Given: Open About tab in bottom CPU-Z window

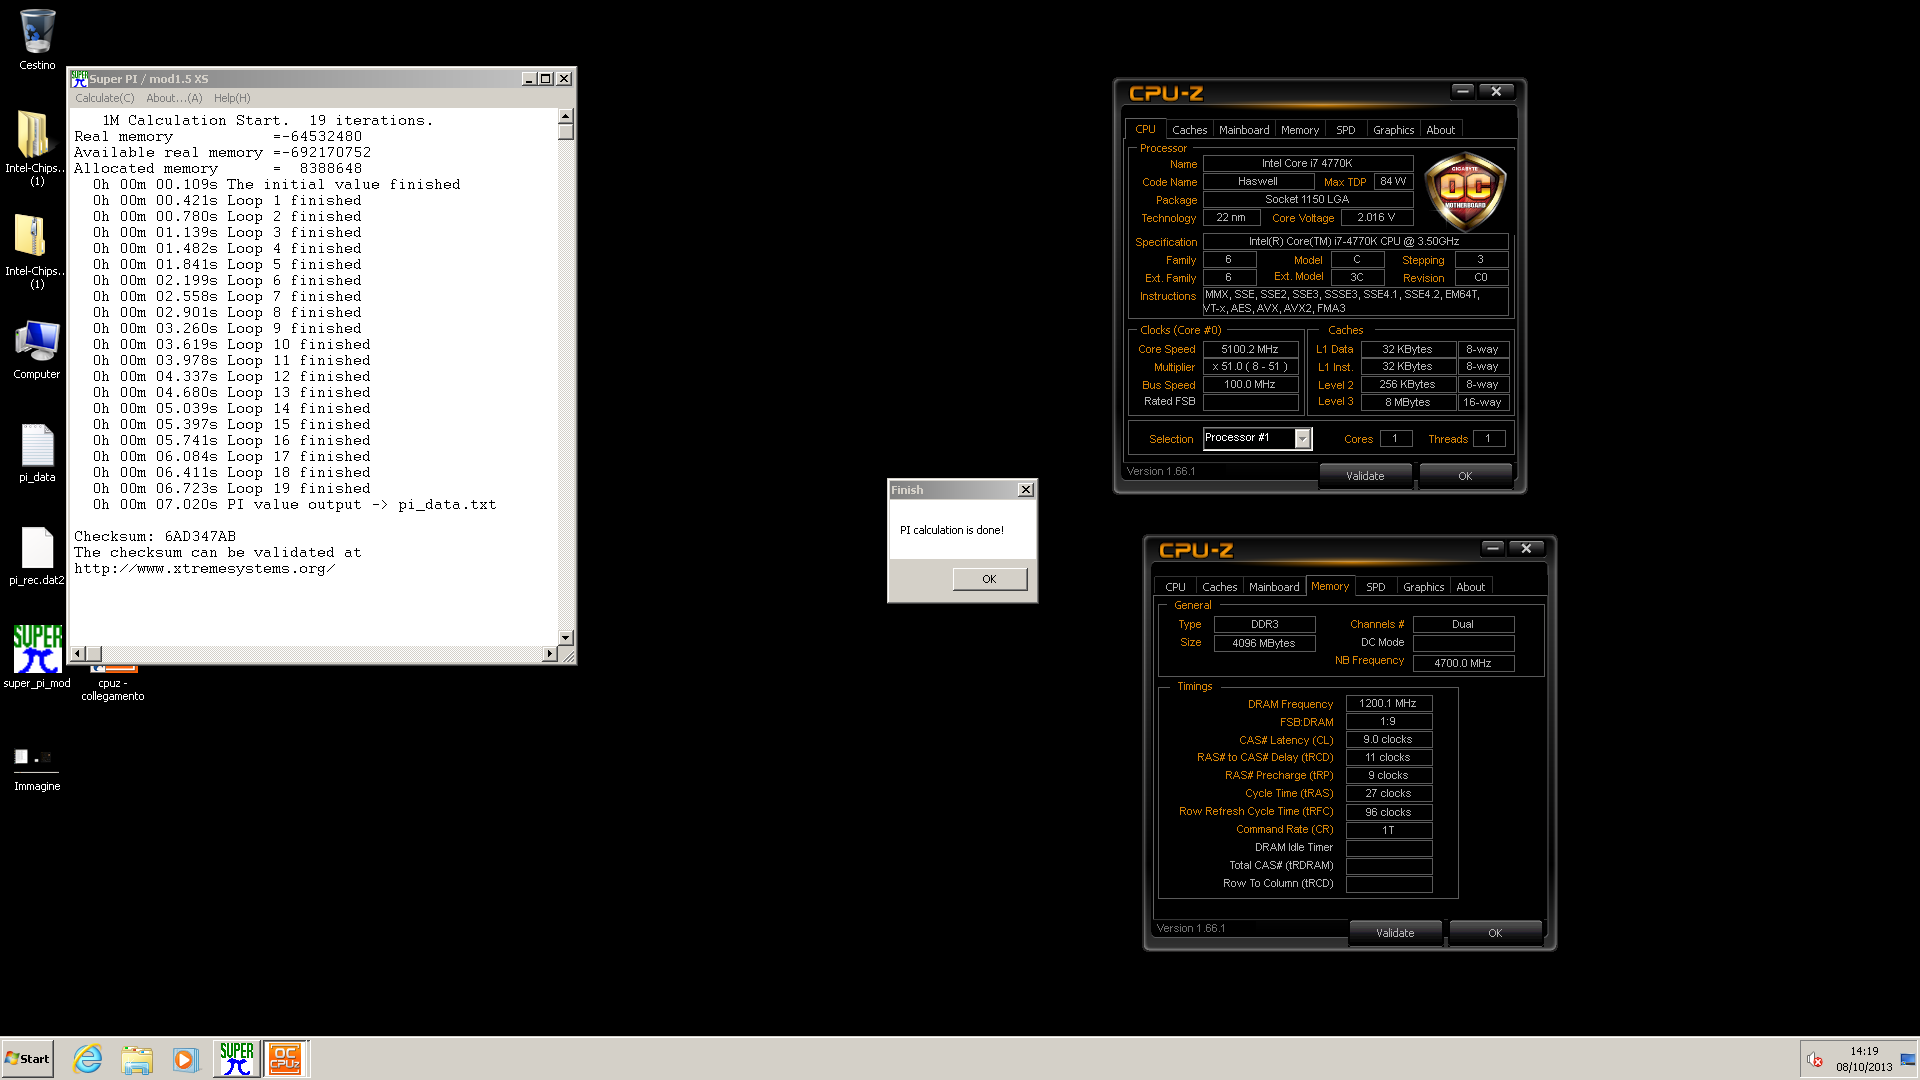Looking at the screenshot, I should pos(1470,587).
